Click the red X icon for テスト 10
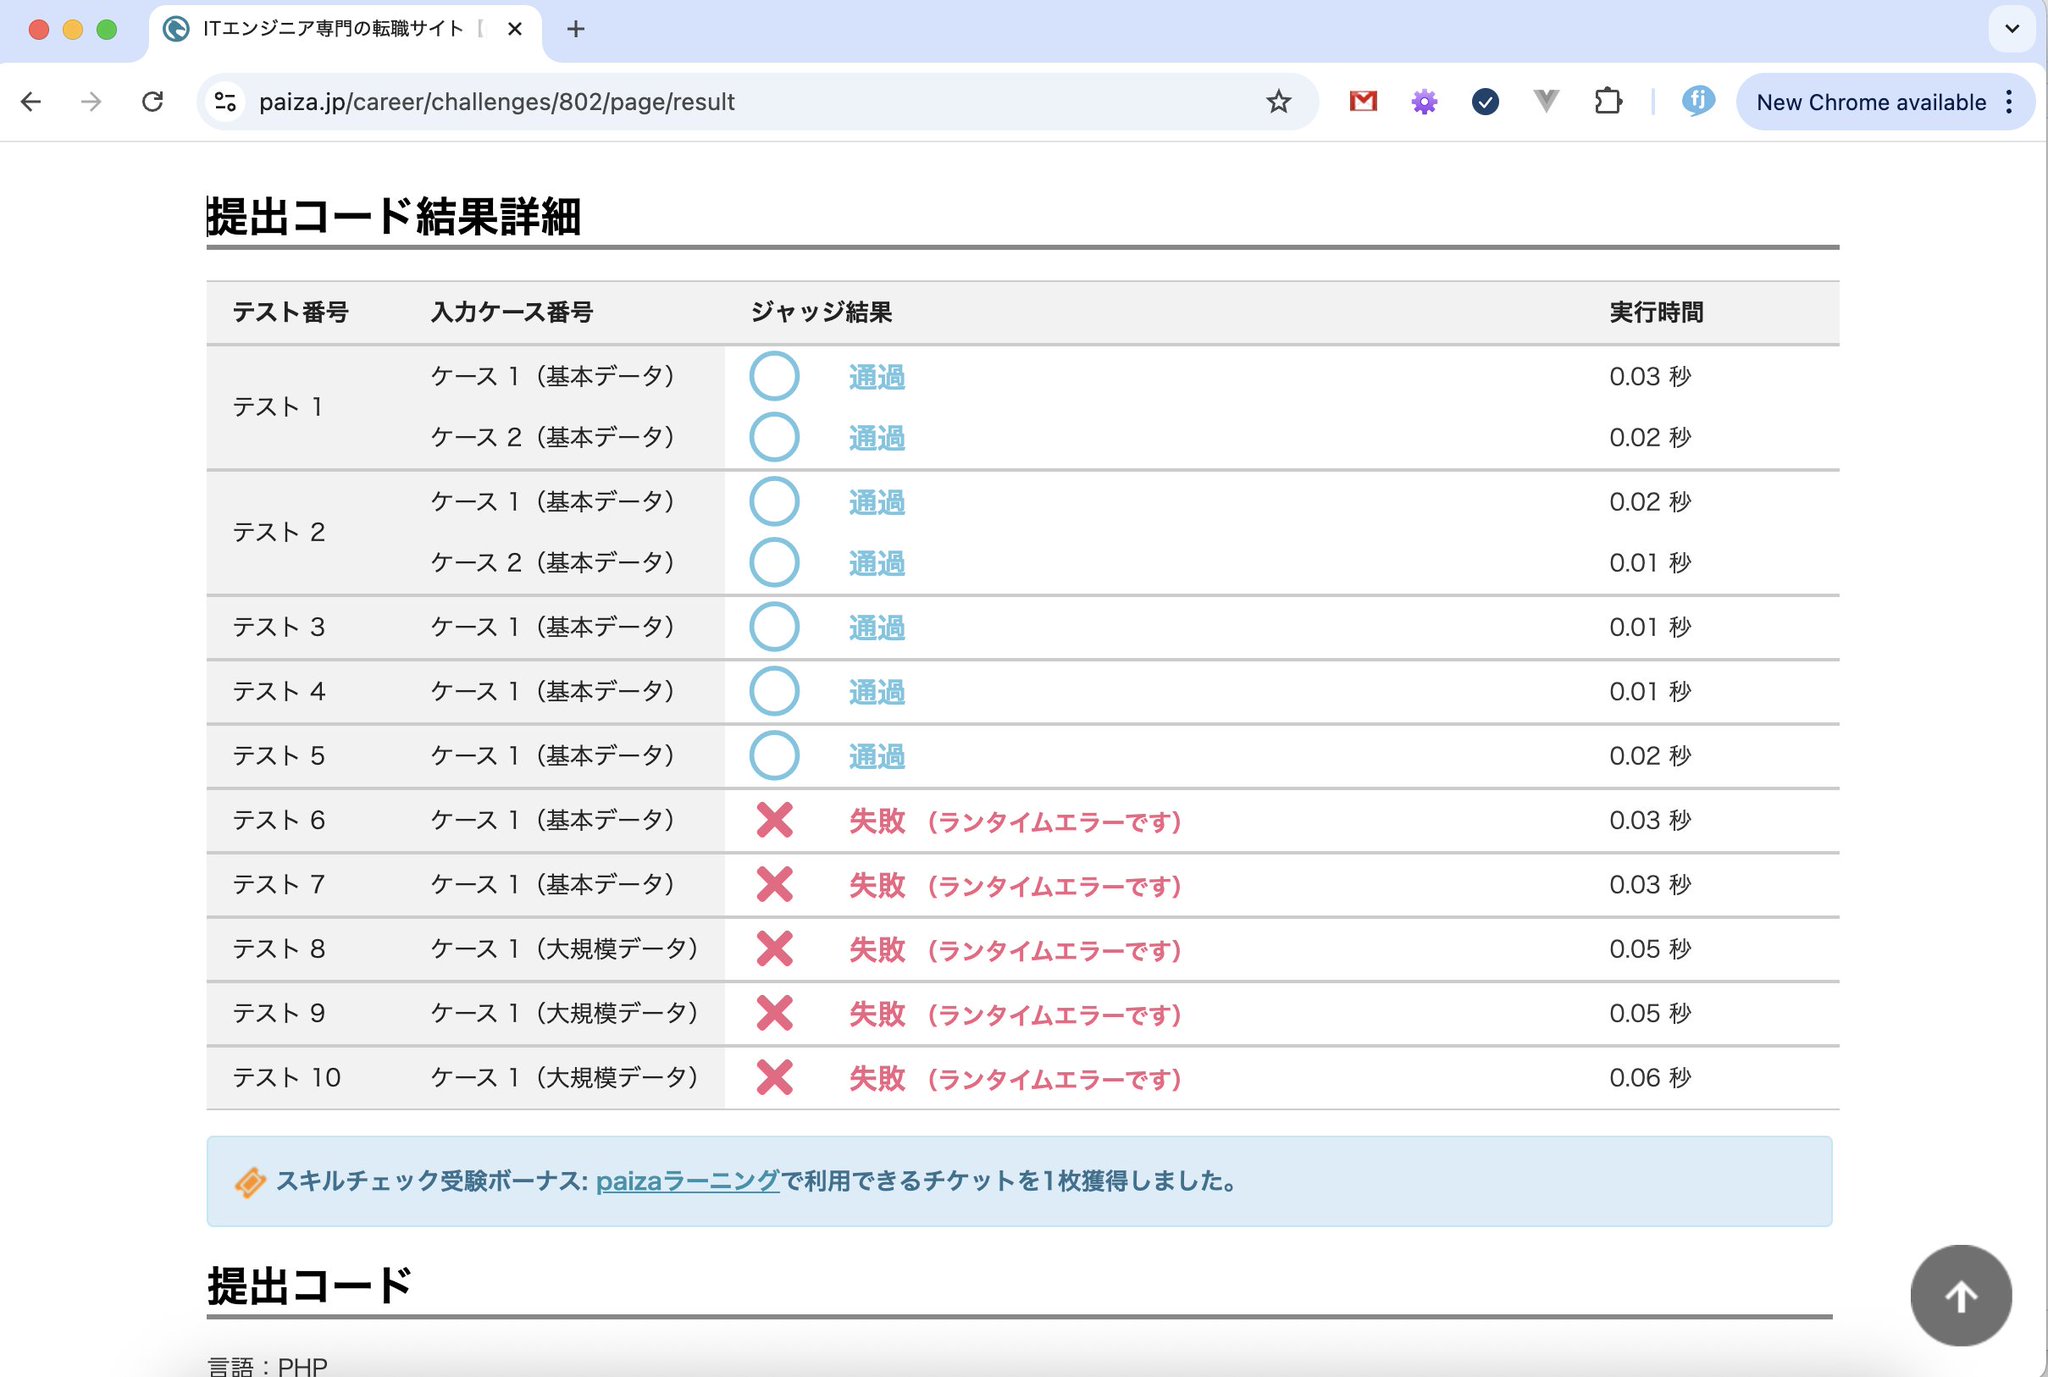 (x=774, y=1077)
